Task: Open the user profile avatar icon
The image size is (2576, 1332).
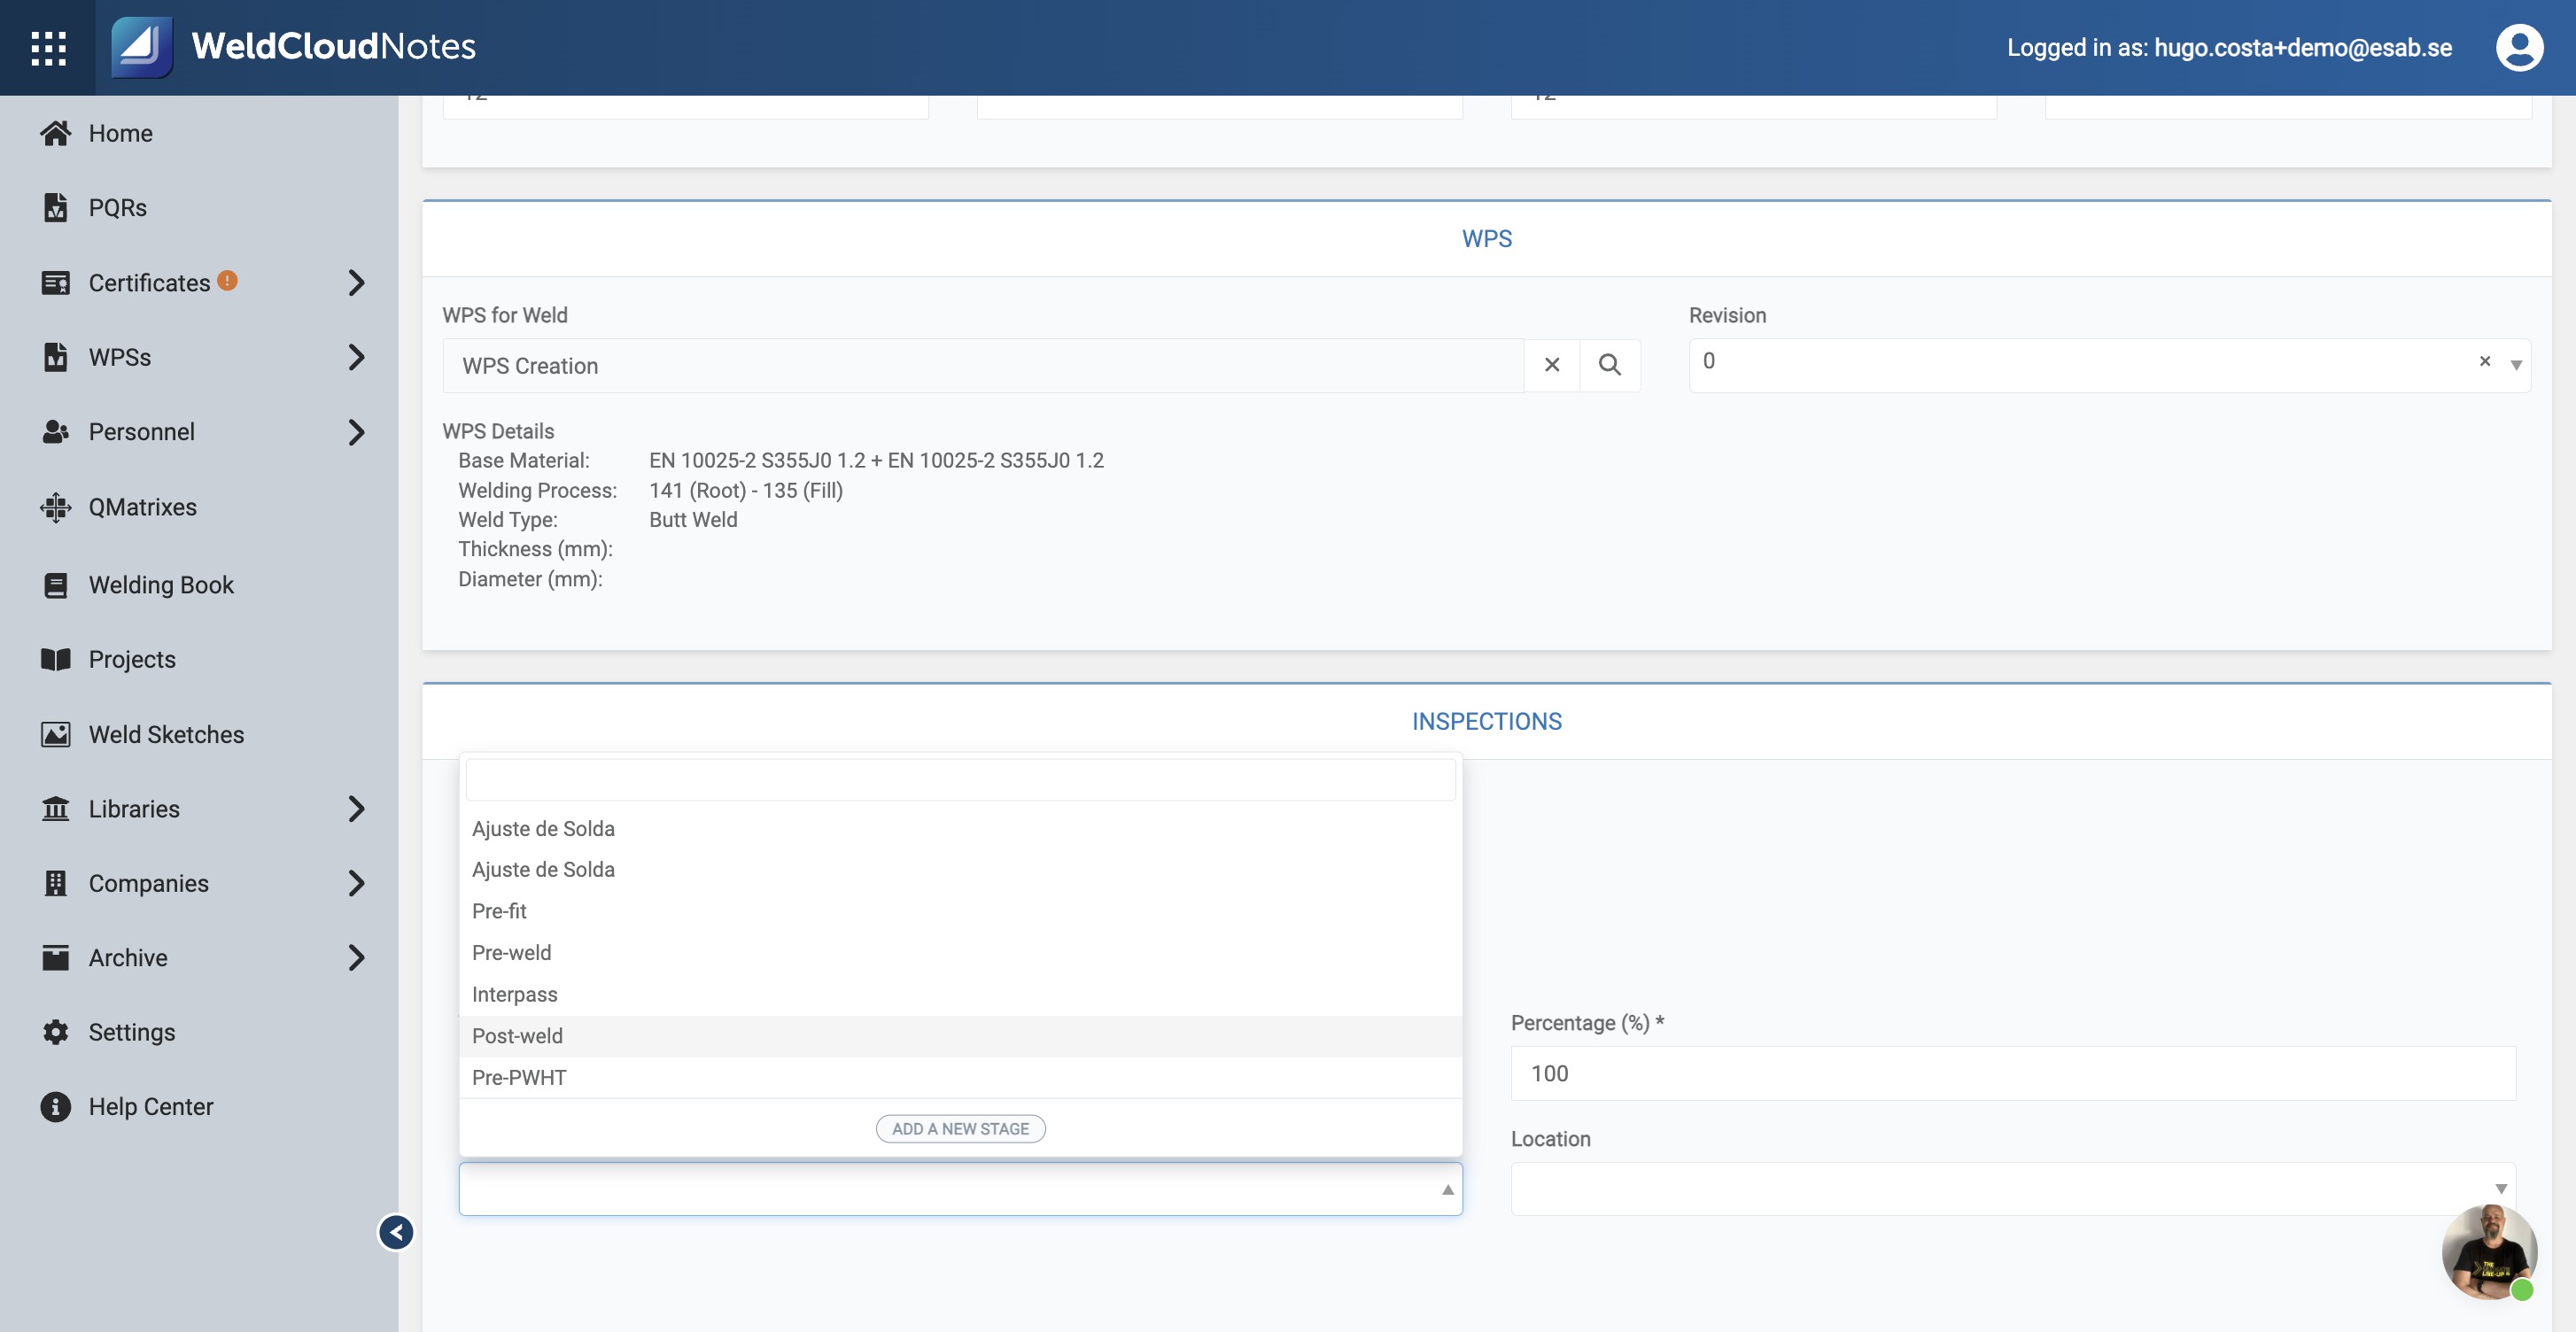Action: (x=2518, y=47)
